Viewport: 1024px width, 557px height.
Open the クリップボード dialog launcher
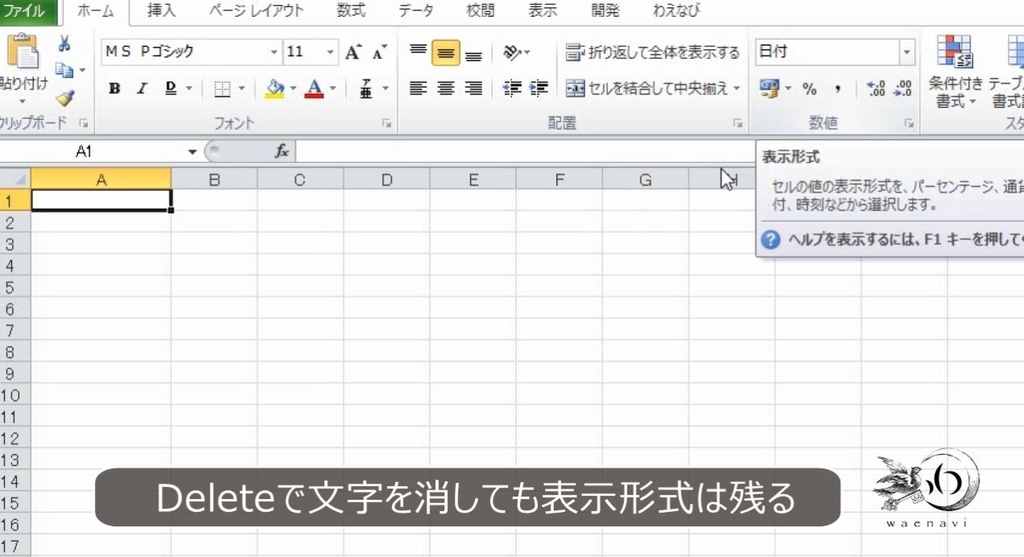click(x=84, y=123)
